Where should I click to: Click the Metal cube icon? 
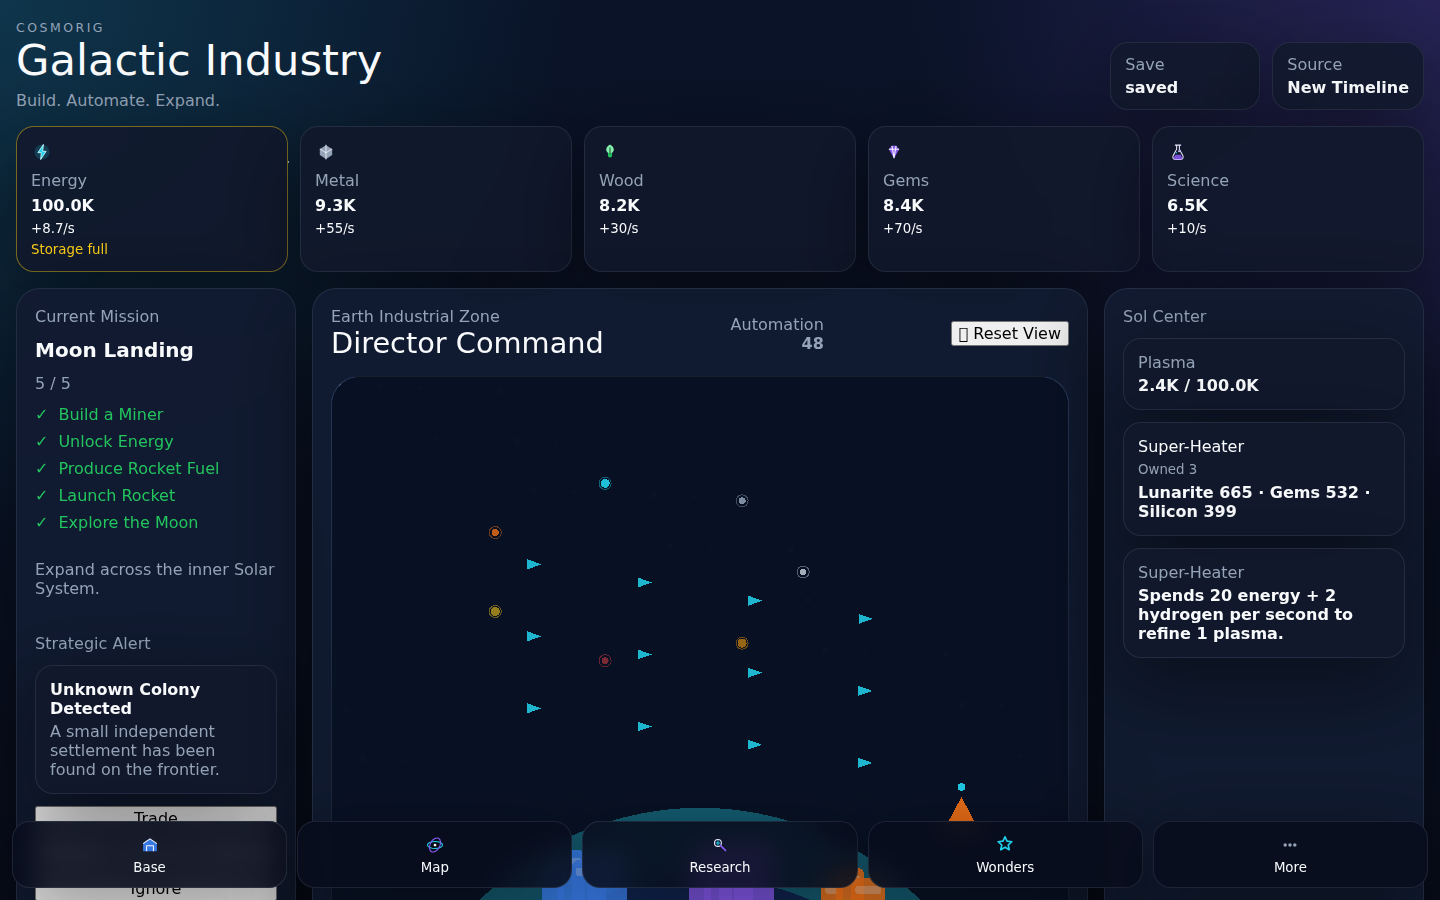tap(326, 152)
